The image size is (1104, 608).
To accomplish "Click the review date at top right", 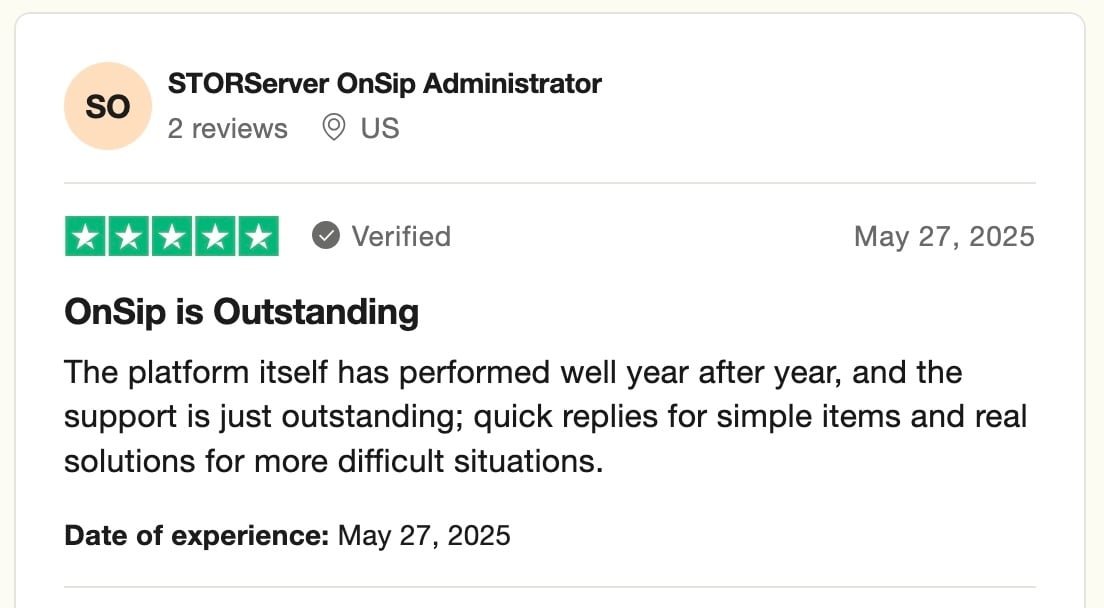I will (x=943, y=236).
